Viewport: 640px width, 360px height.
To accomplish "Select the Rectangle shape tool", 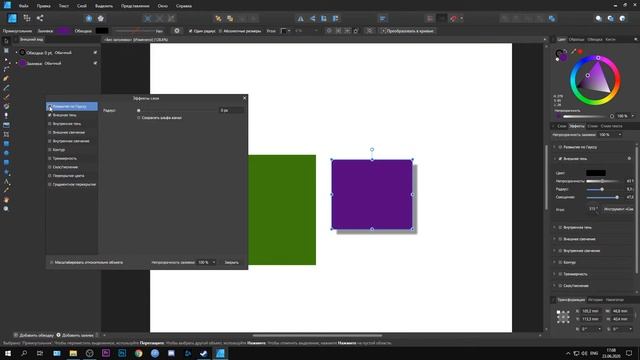I will (6, 144).
